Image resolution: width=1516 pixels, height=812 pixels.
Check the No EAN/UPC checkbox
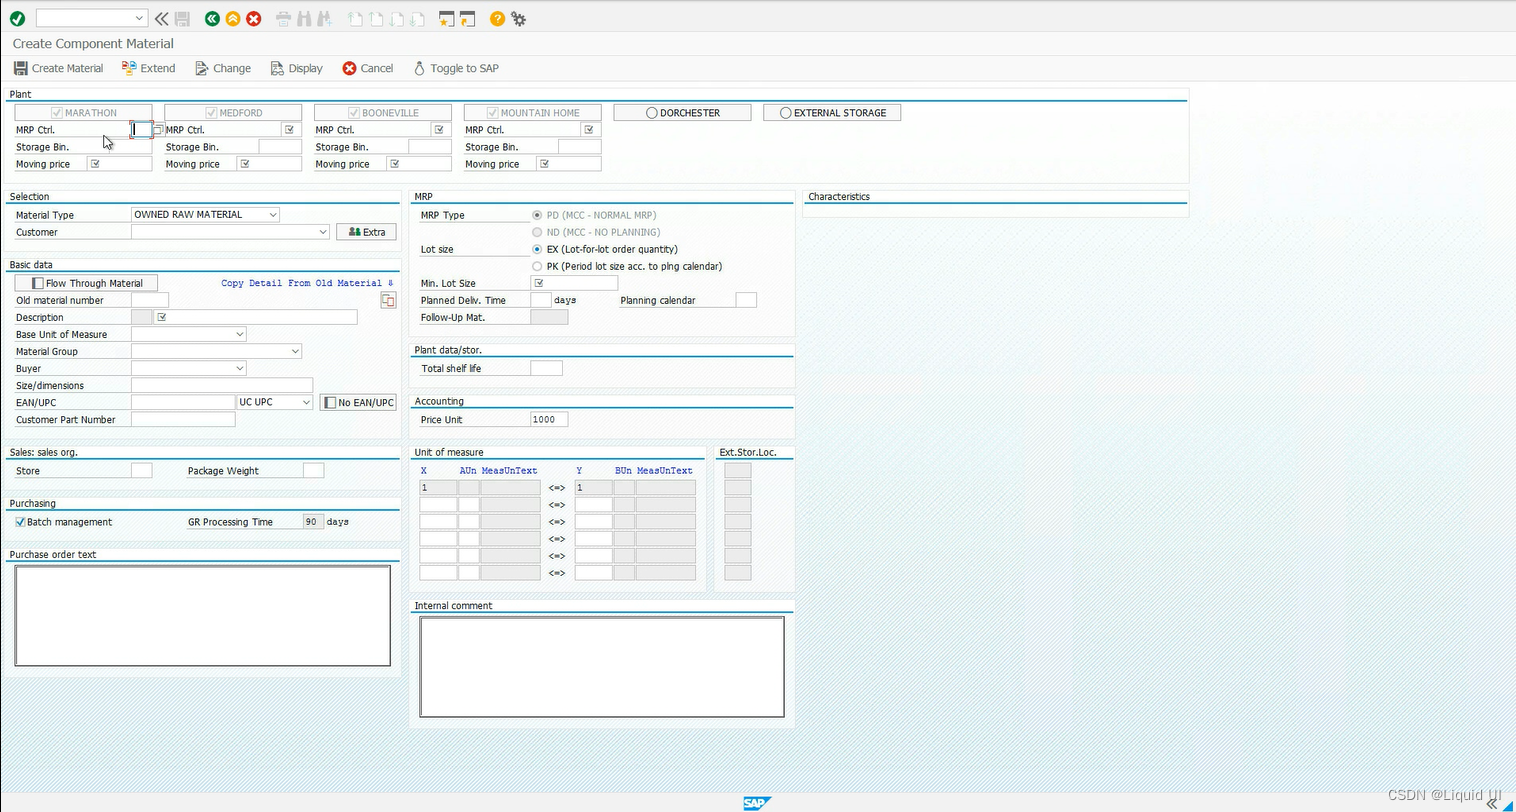tap(330, 402)
